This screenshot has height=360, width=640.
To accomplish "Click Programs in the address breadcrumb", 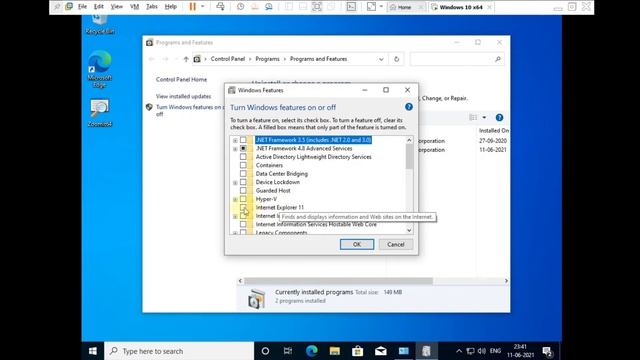I will coord(267,59).
